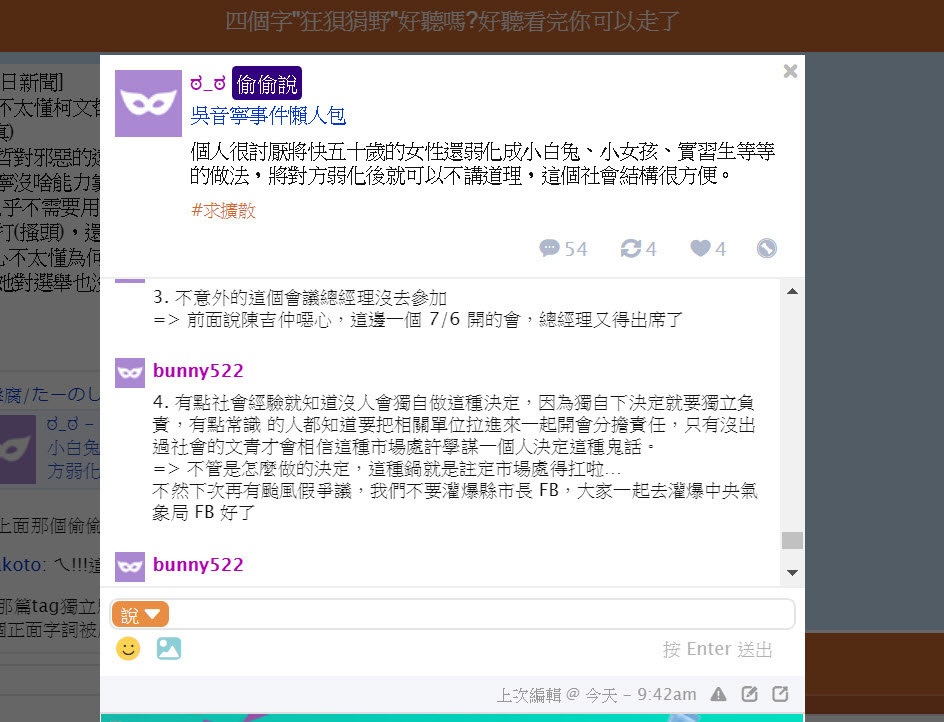Click the 偷偷說 whisper badge
944x722 pixels.
[x=267, y=83]
